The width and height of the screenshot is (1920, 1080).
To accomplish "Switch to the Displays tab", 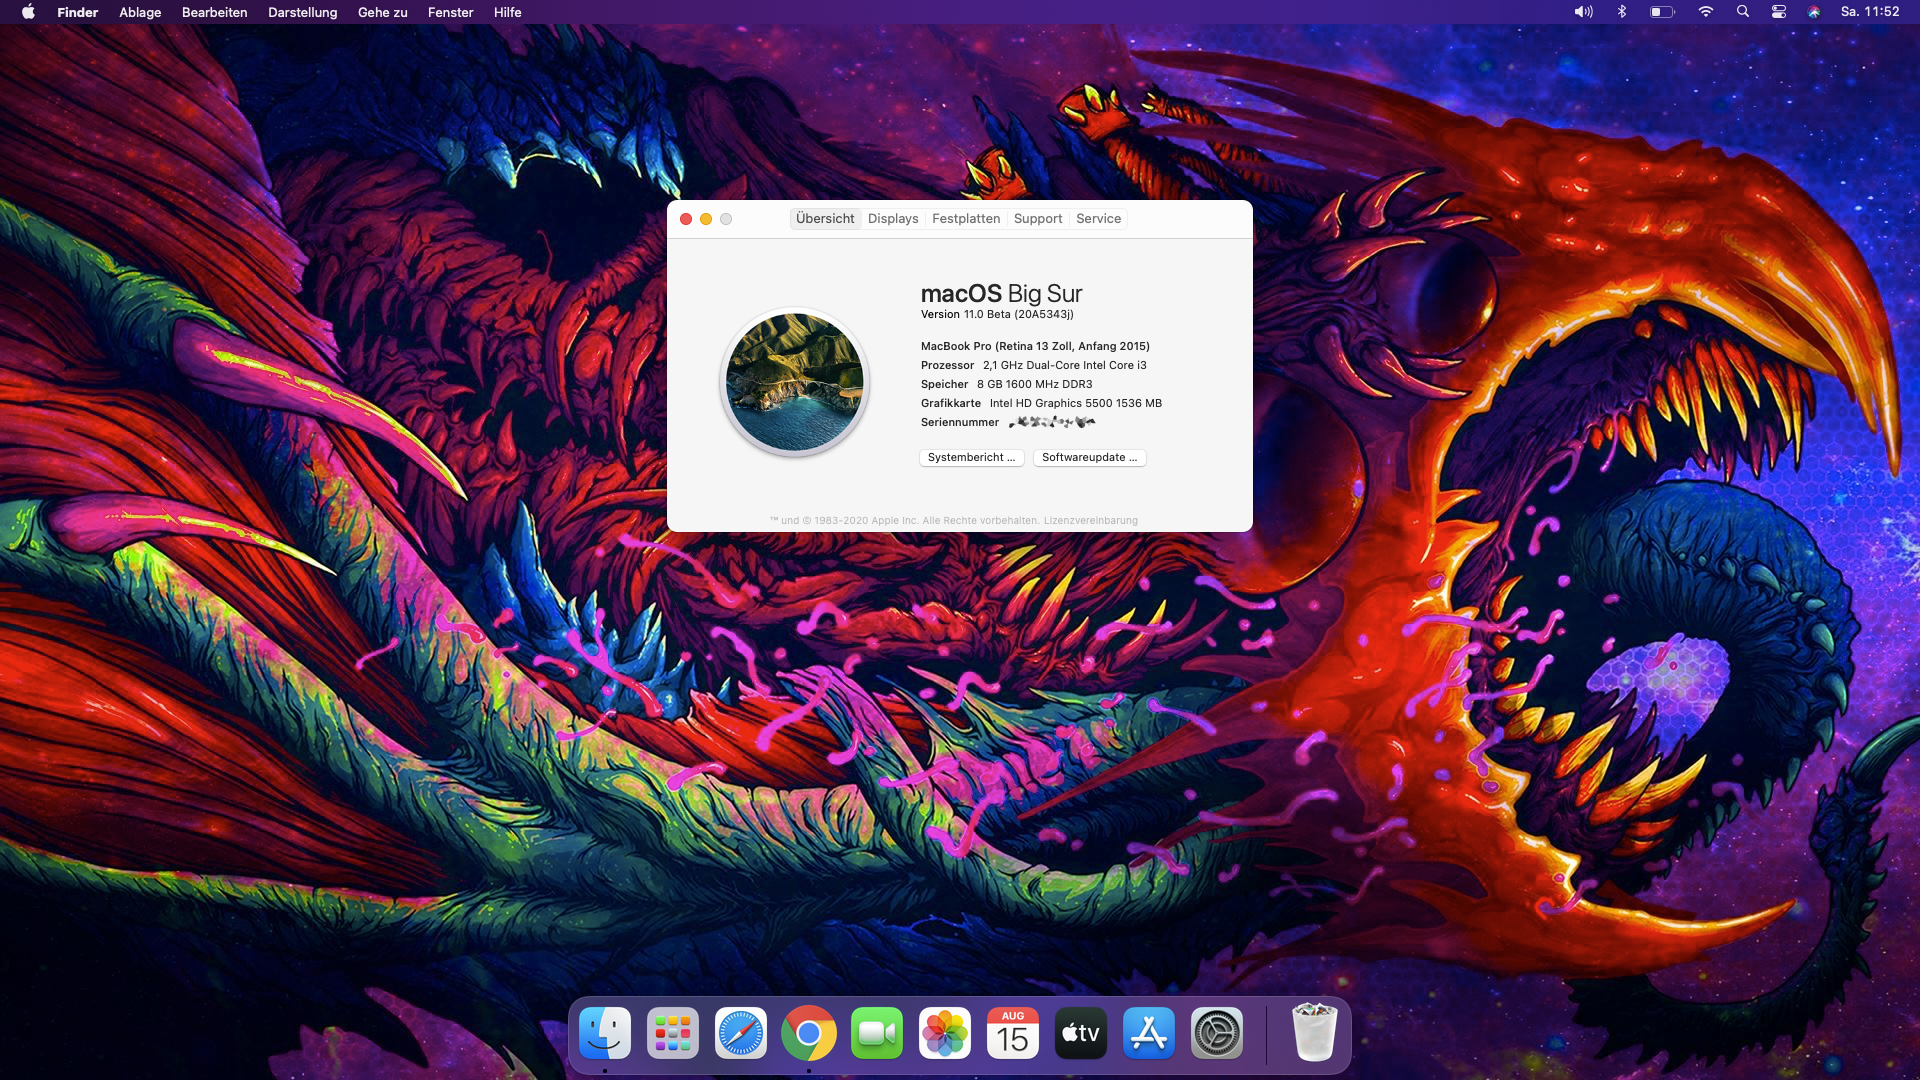I will [x=893, y=219].
